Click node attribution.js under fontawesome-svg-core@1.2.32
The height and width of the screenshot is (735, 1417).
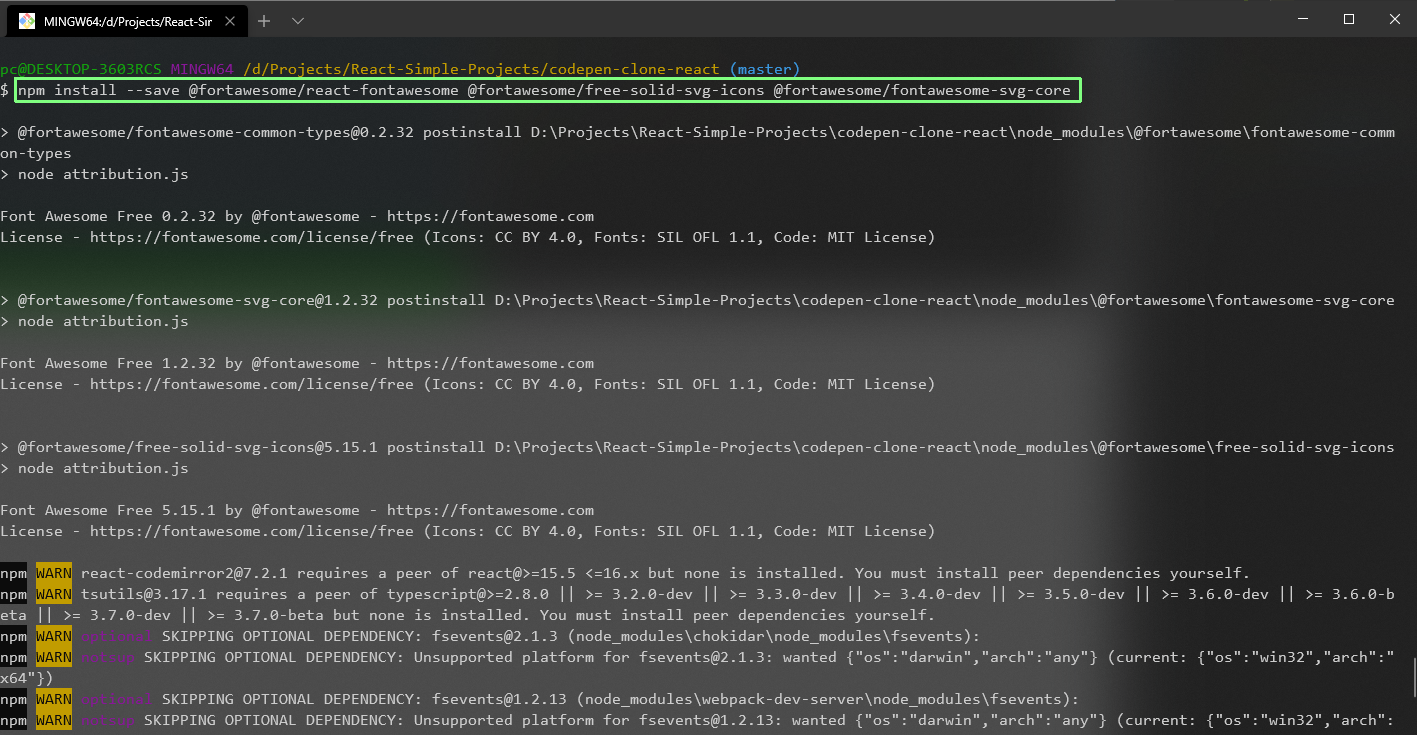click(x=103, y=321)
